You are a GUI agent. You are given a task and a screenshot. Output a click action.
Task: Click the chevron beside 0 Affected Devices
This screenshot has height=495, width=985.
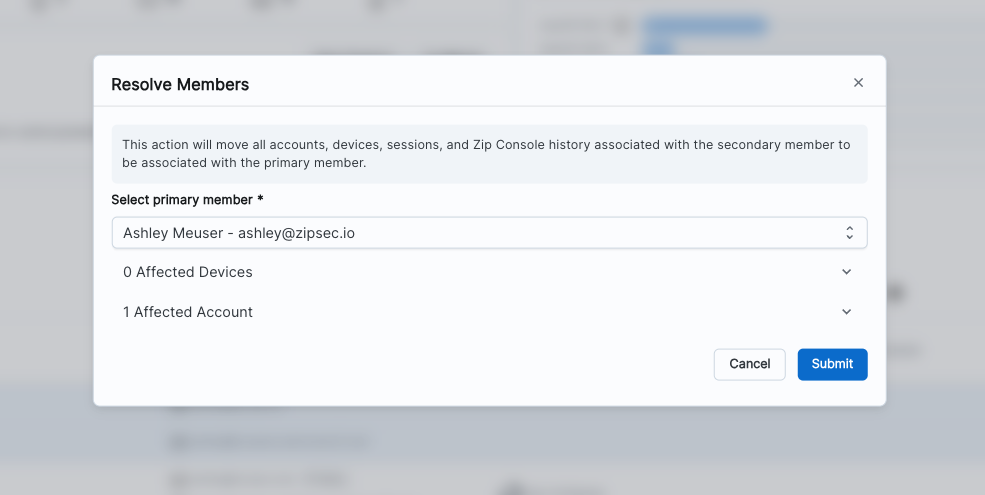pos(846,272)
